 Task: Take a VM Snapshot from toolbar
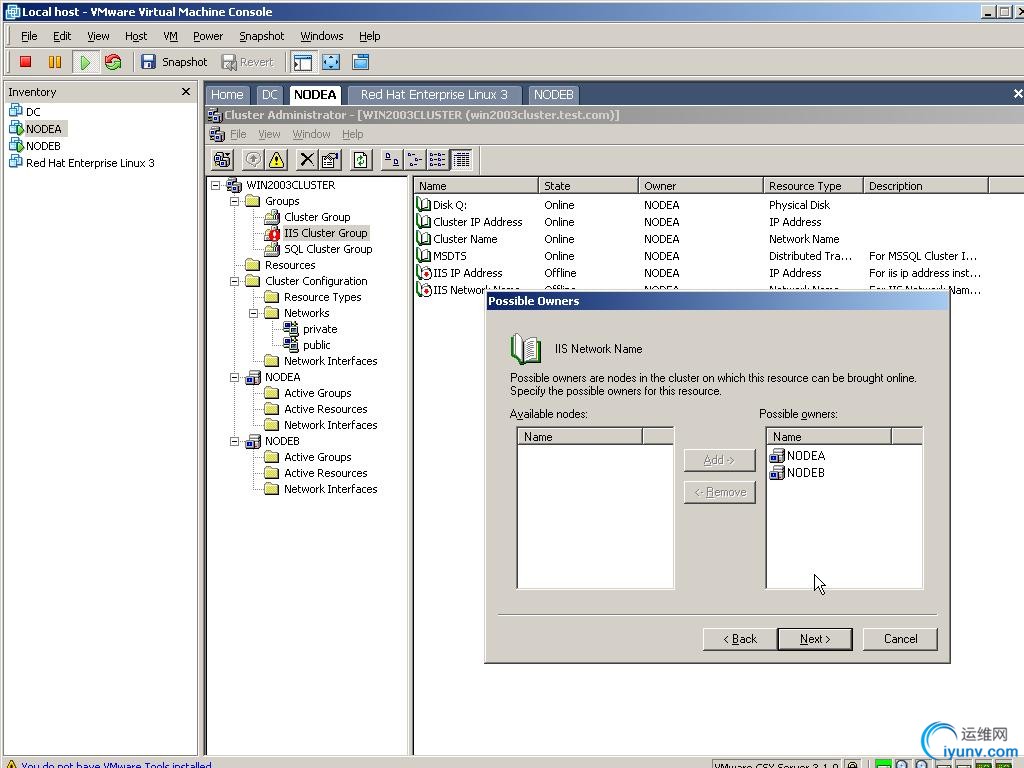click(174, 62)
